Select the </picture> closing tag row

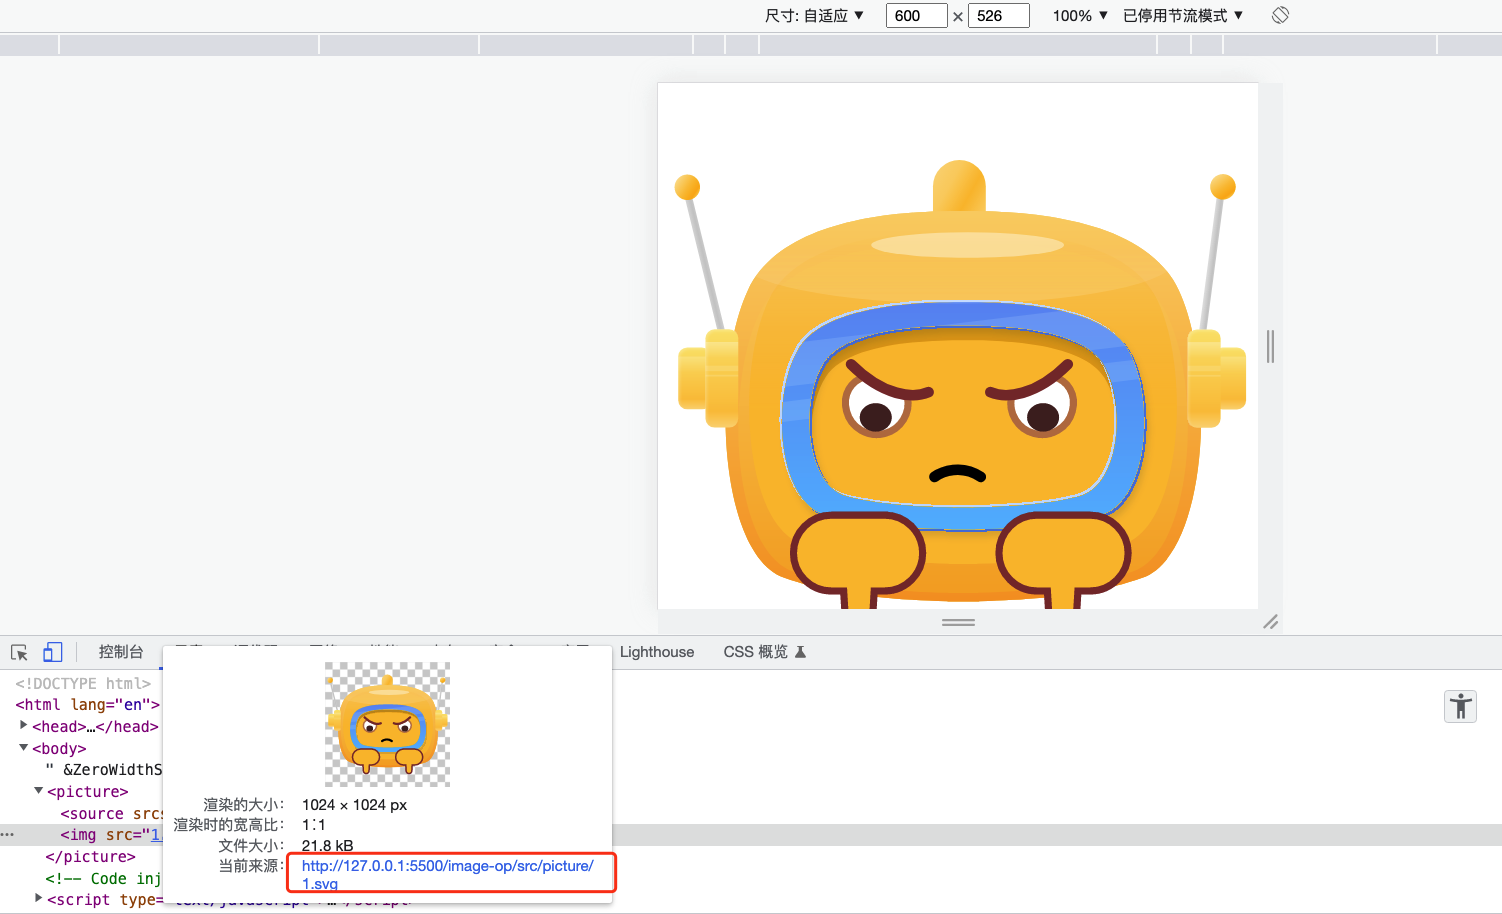click(x=90, y=857)
